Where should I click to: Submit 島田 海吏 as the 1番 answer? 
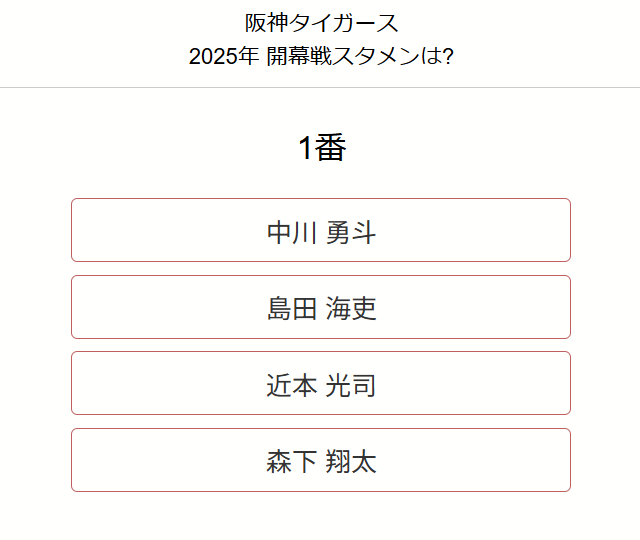coord(321,307)
